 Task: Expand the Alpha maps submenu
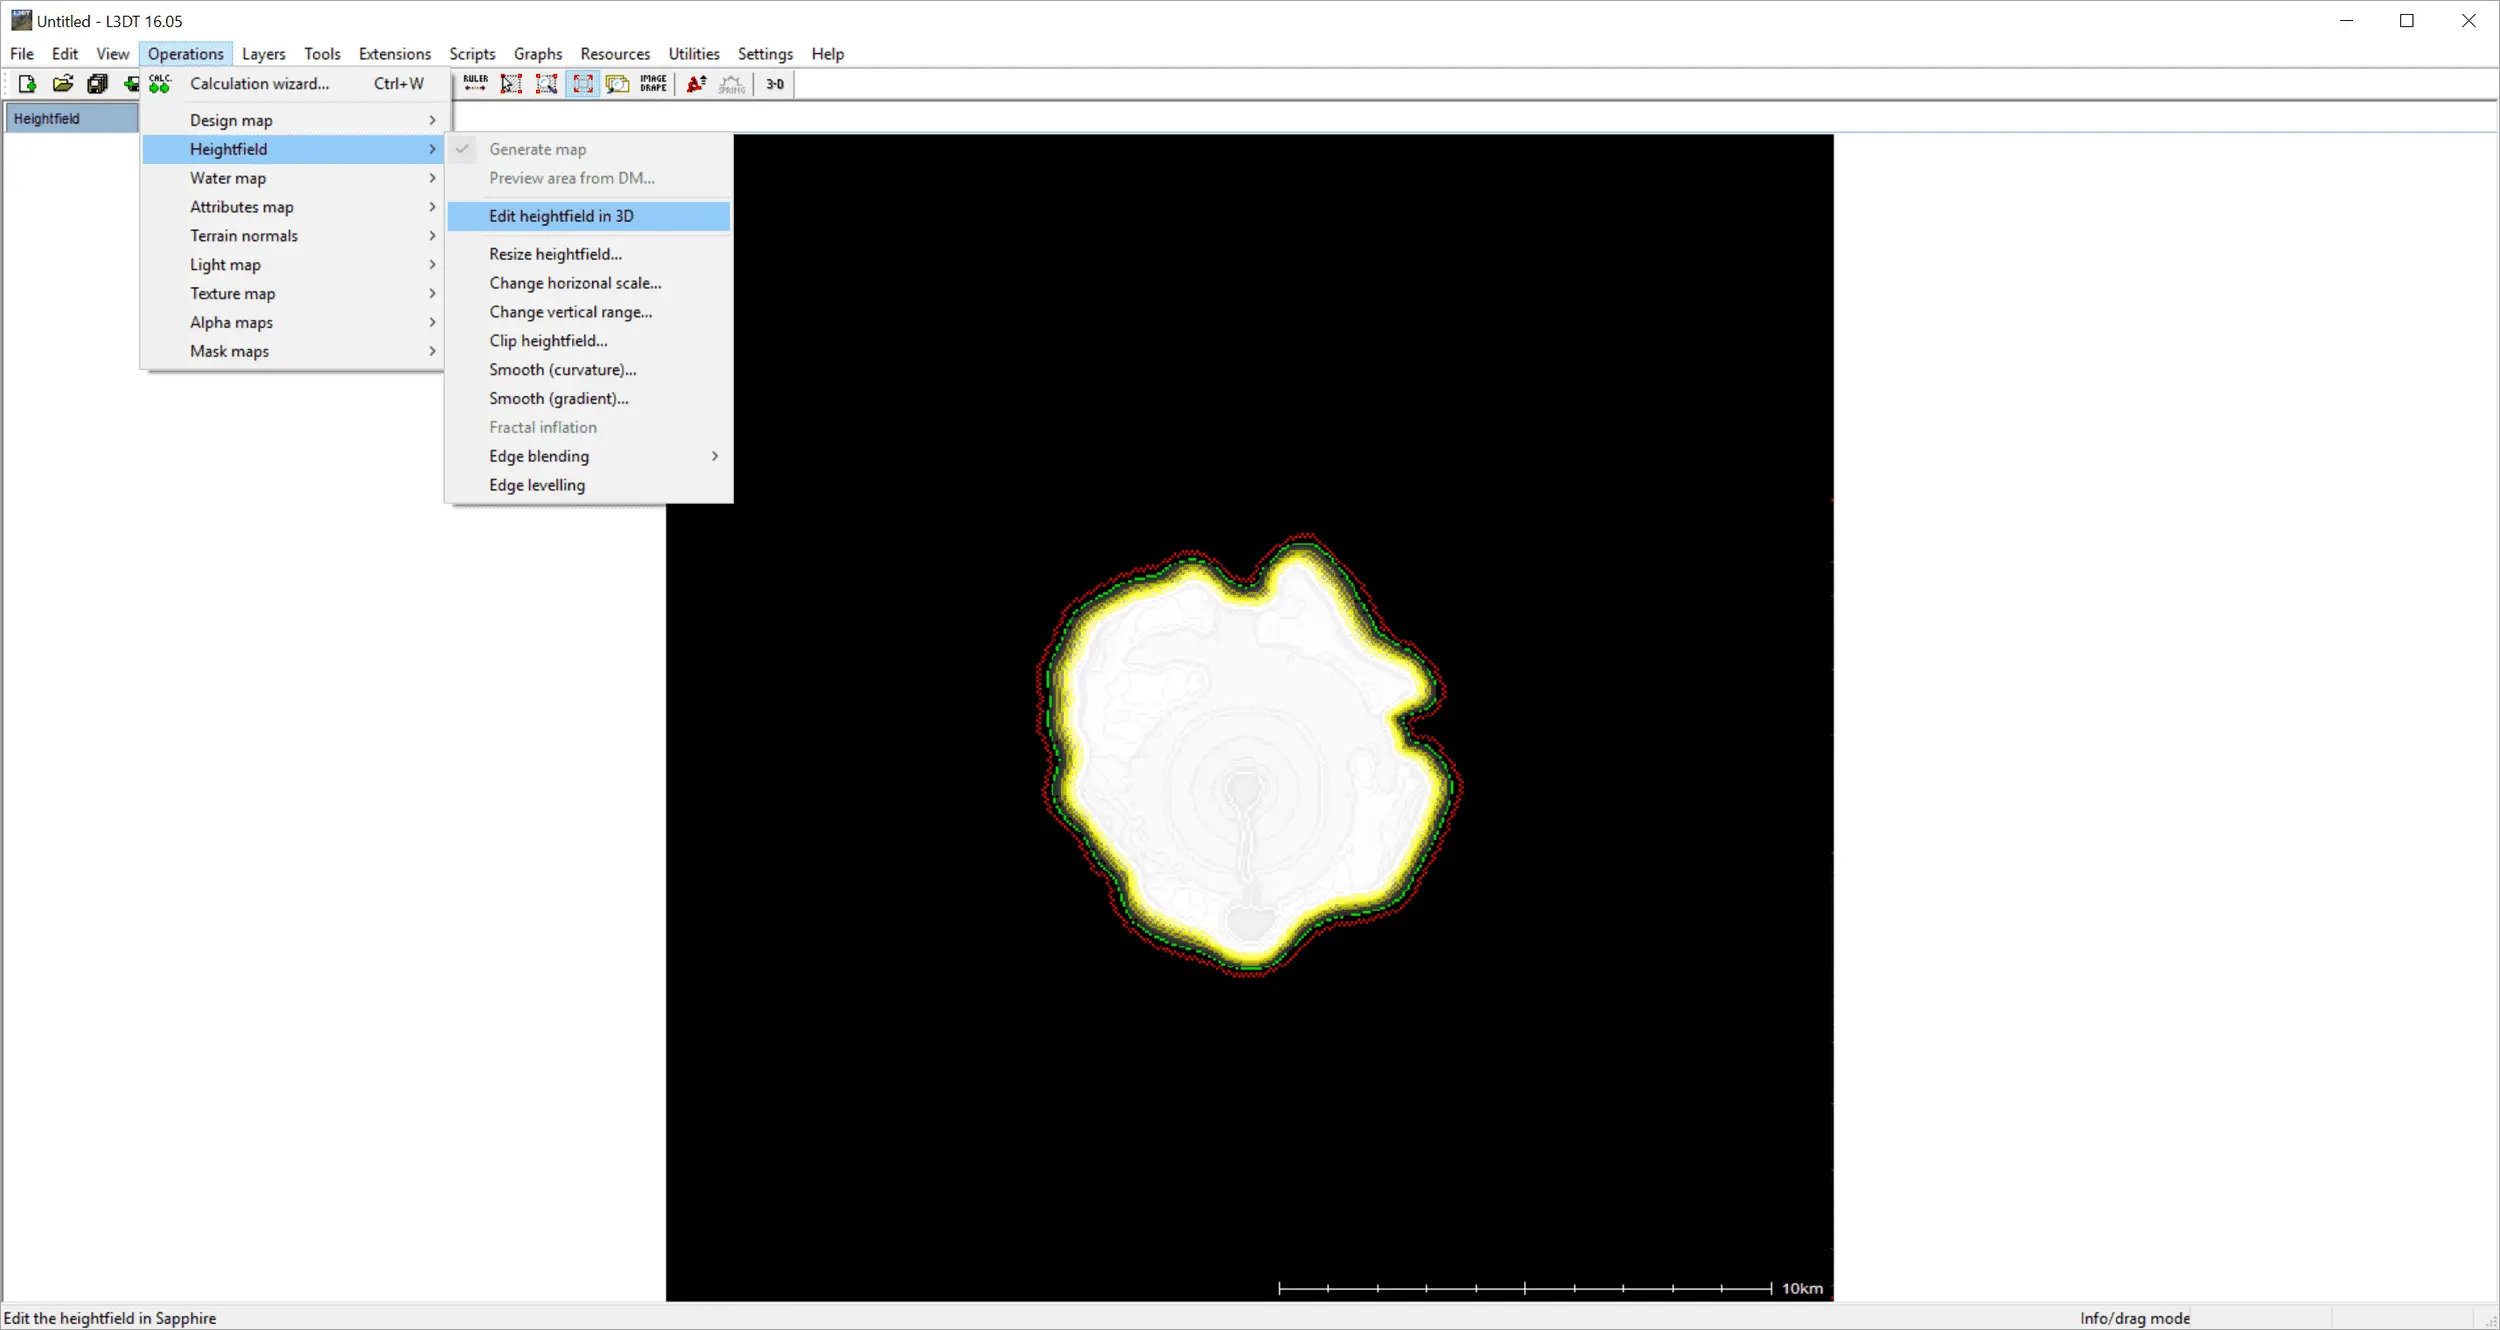[293, 322]
